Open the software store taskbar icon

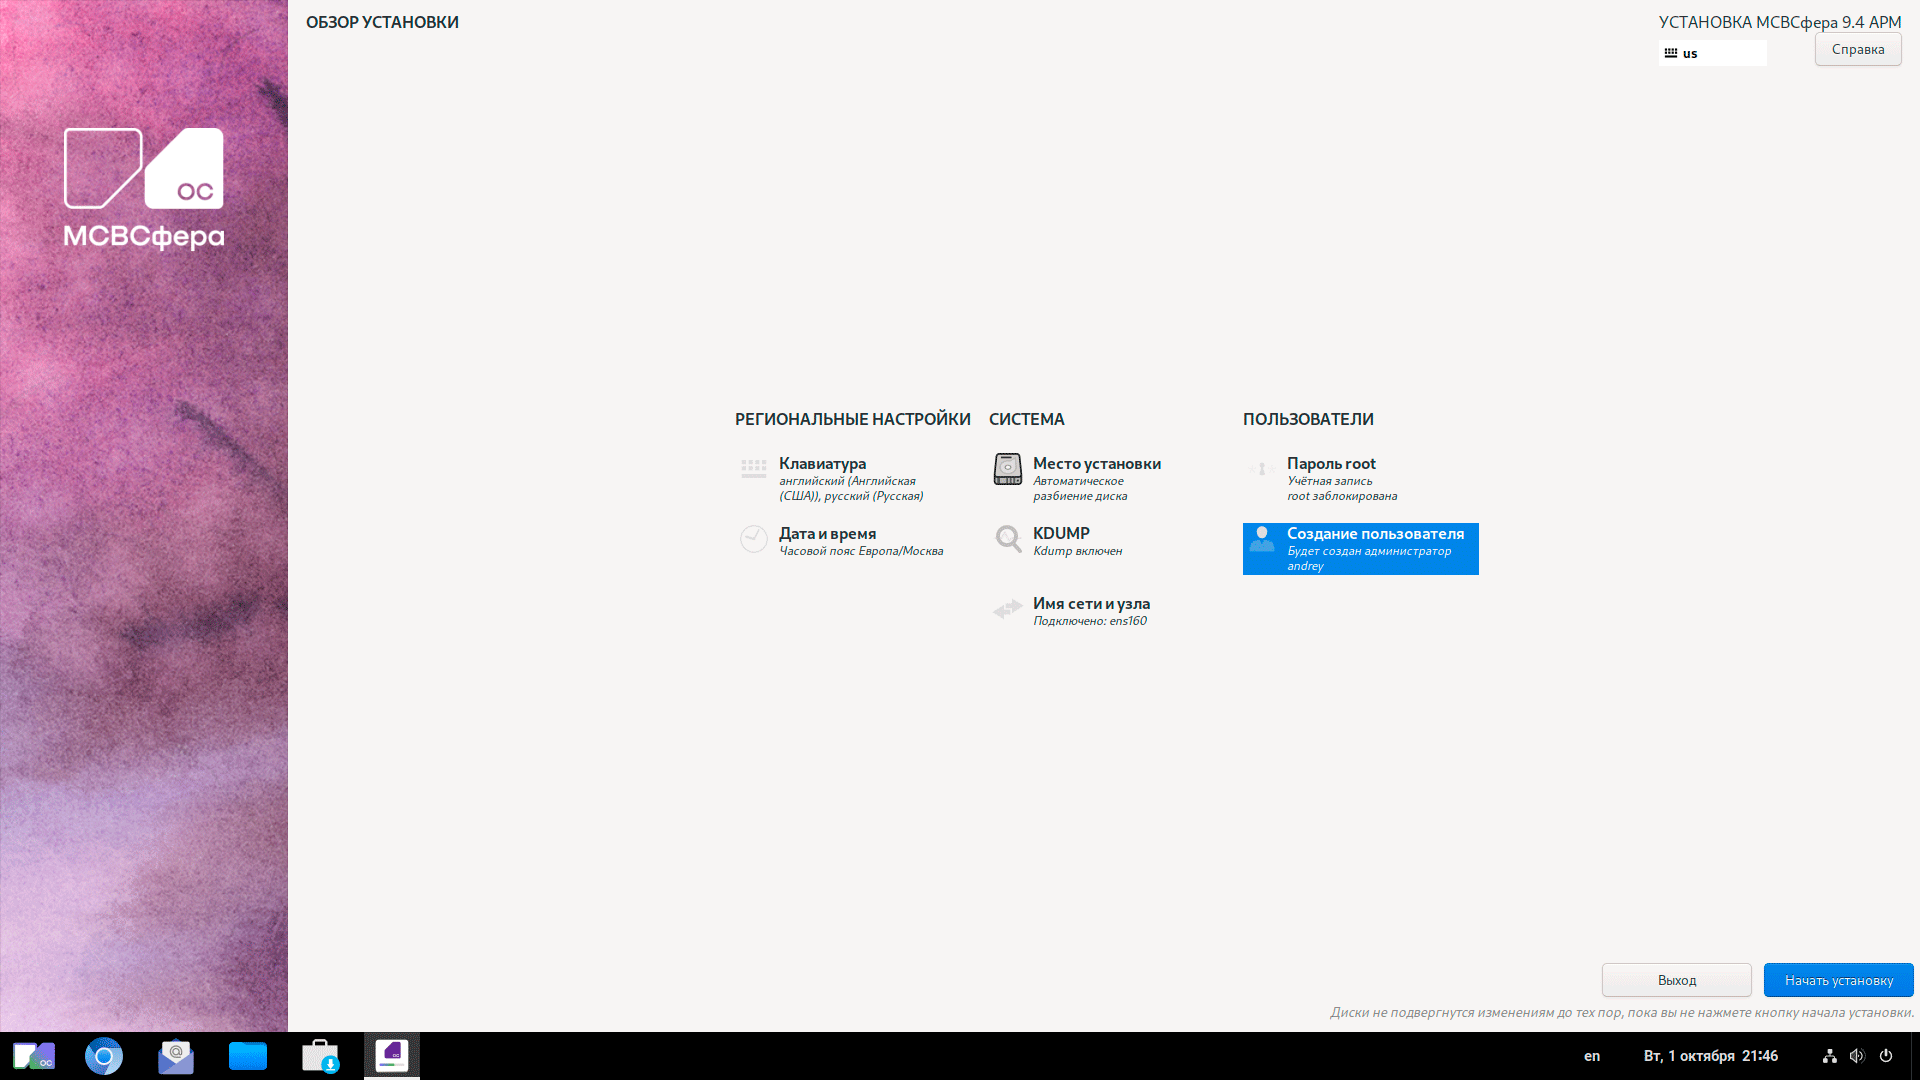point(320,1056)
